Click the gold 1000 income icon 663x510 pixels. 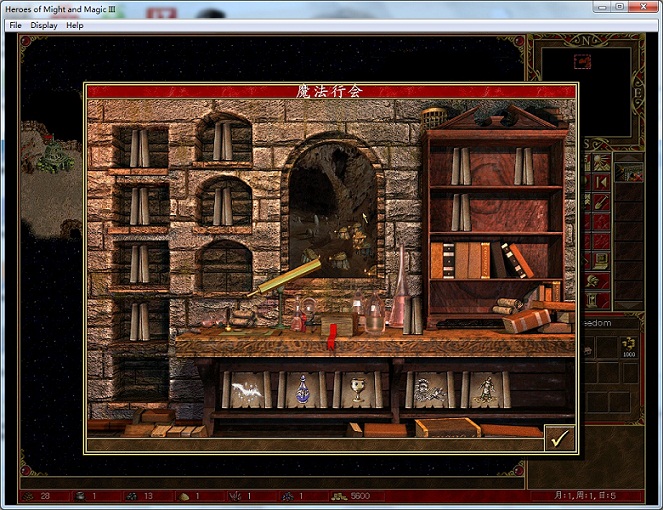point(629,347)
